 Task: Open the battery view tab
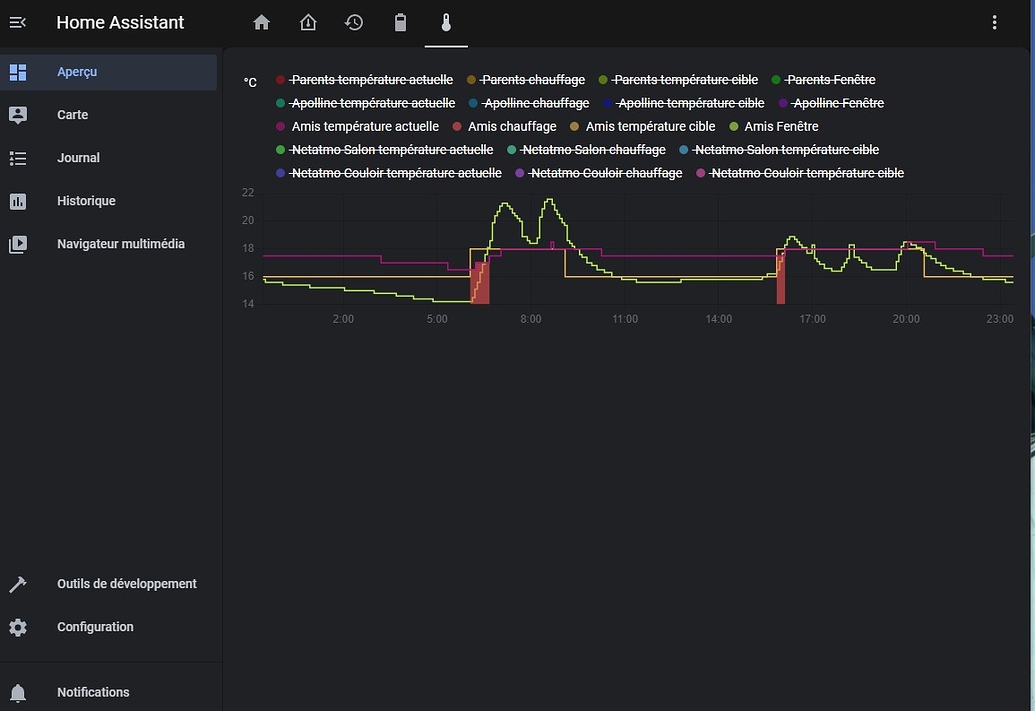(400, 22)
